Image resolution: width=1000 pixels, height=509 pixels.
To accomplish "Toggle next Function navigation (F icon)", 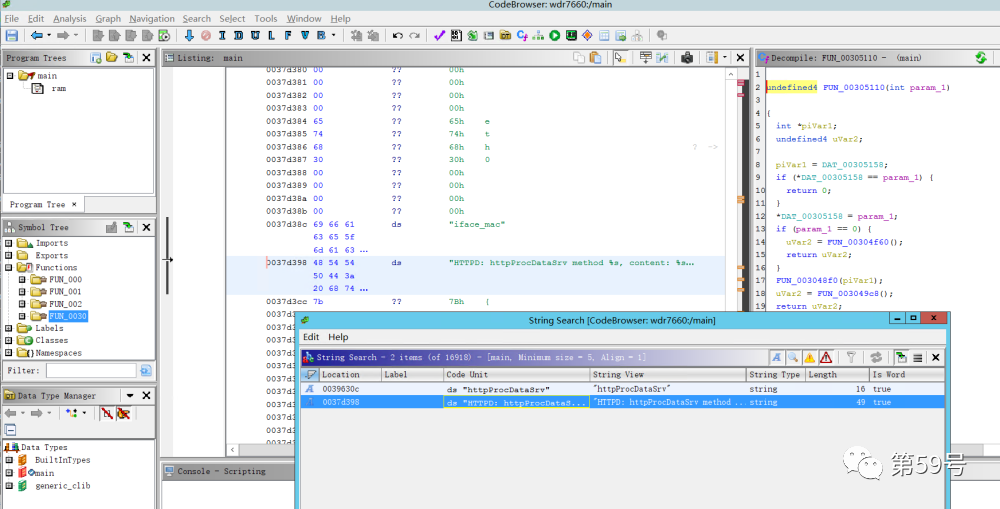I will tap(288, 36).
